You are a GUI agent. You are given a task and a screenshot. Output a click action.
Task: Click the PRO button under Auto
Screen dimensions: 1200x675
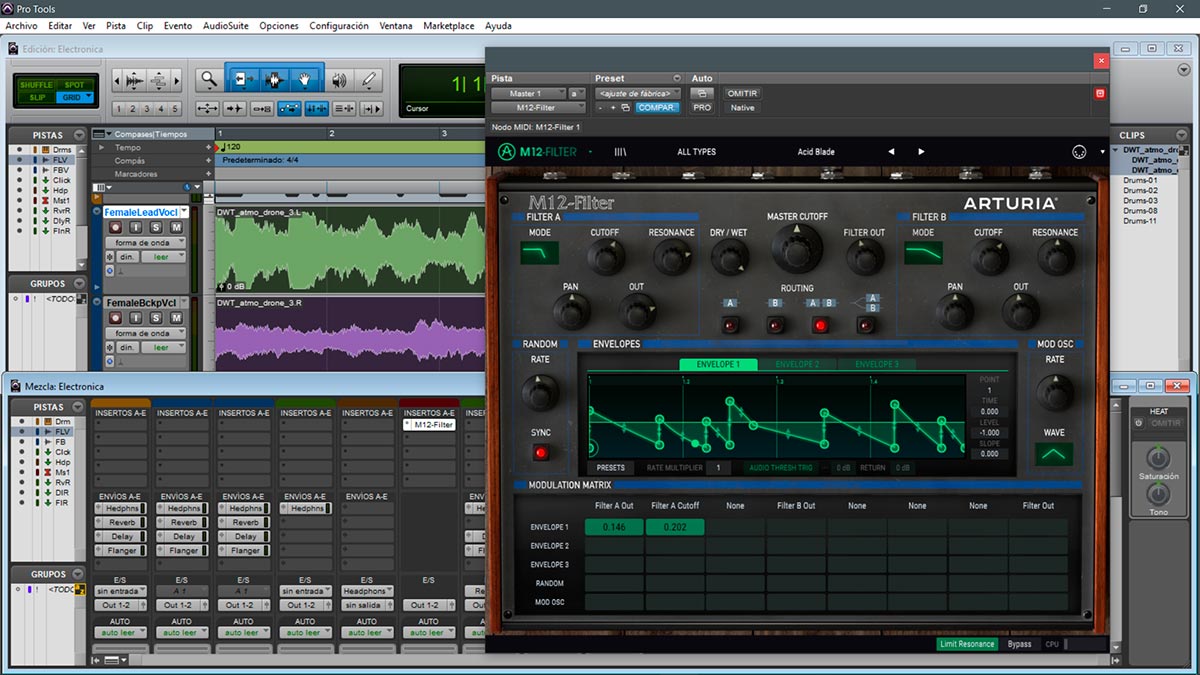click(702, 108)
